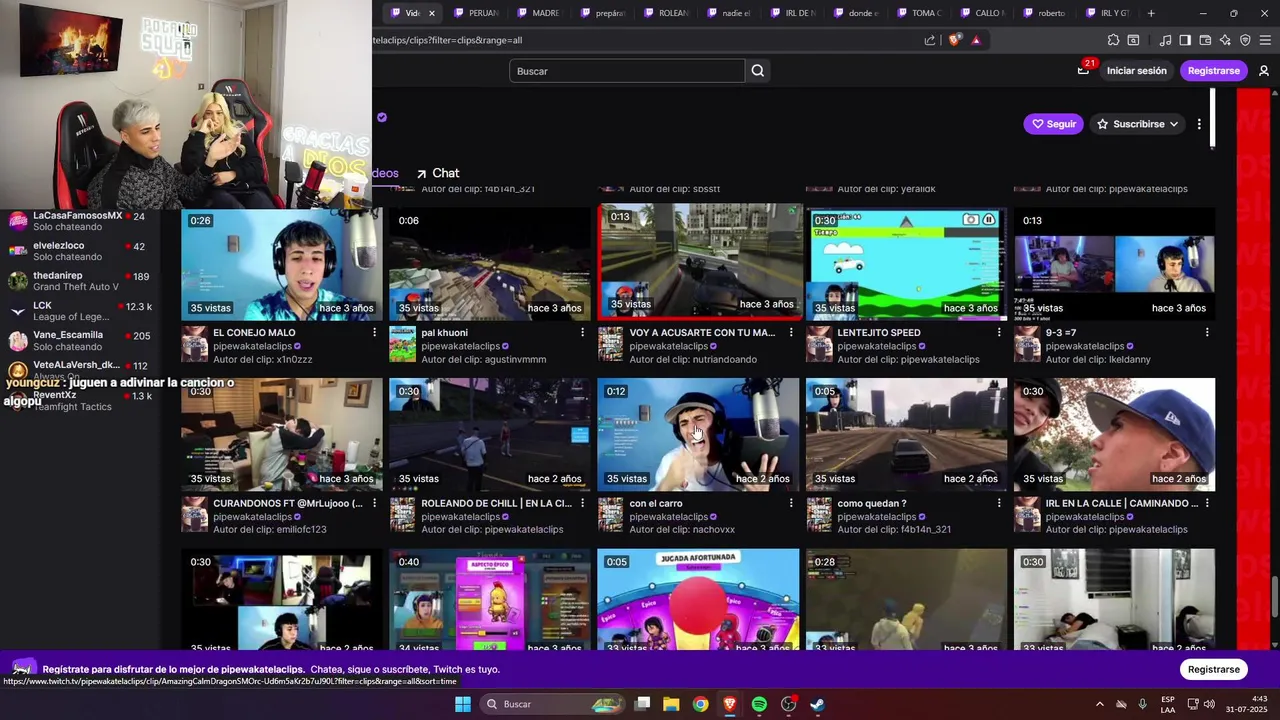Open the elvelezloco channel in sidebar
1280x720 pixels.
80,251
